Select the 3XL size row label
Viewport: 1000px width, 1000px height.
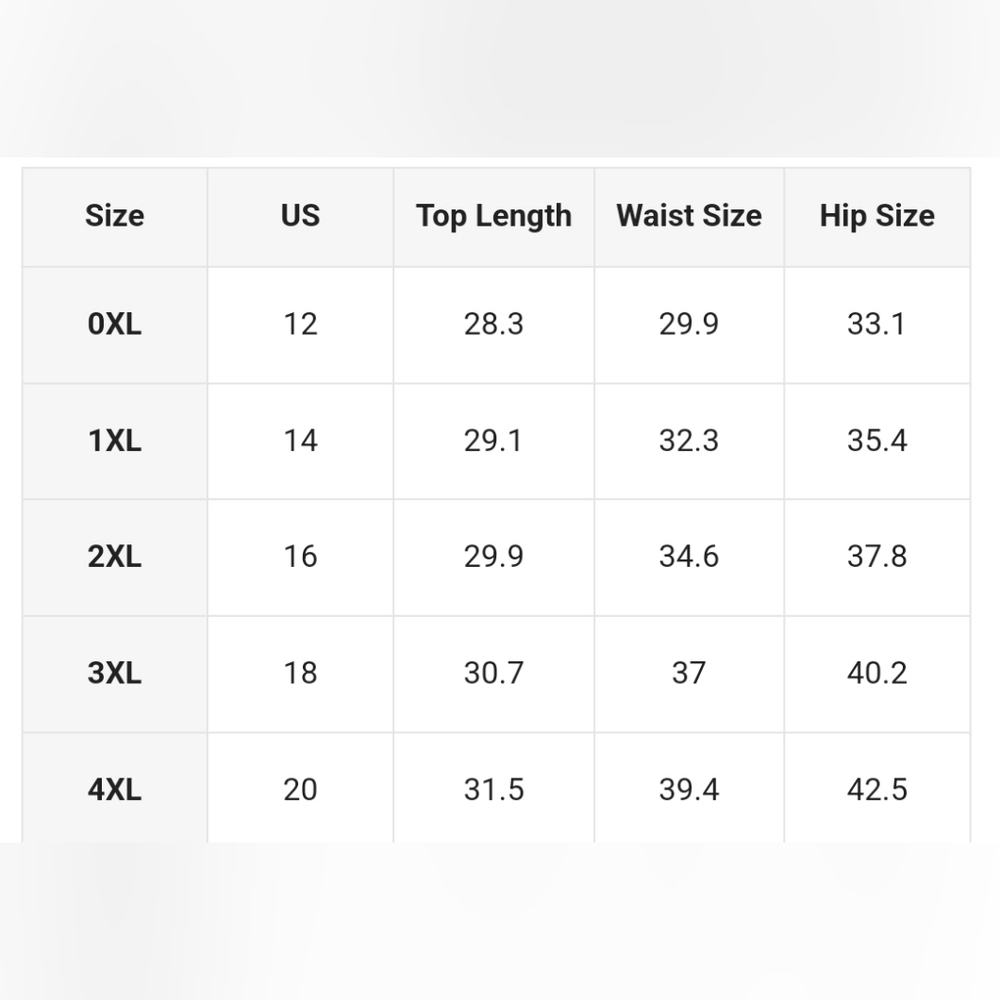(115, 674)
